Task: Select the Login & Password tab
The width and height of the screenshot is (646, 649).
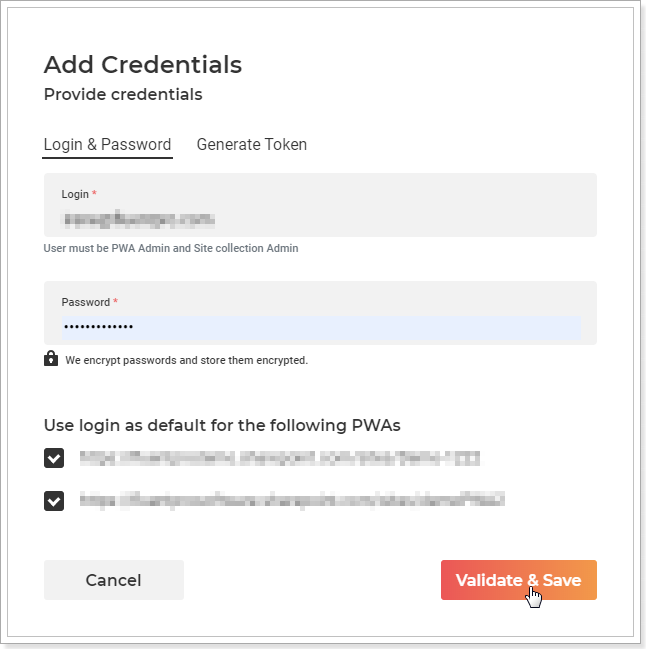Action: pyautogui.click(x=107, y=144)
